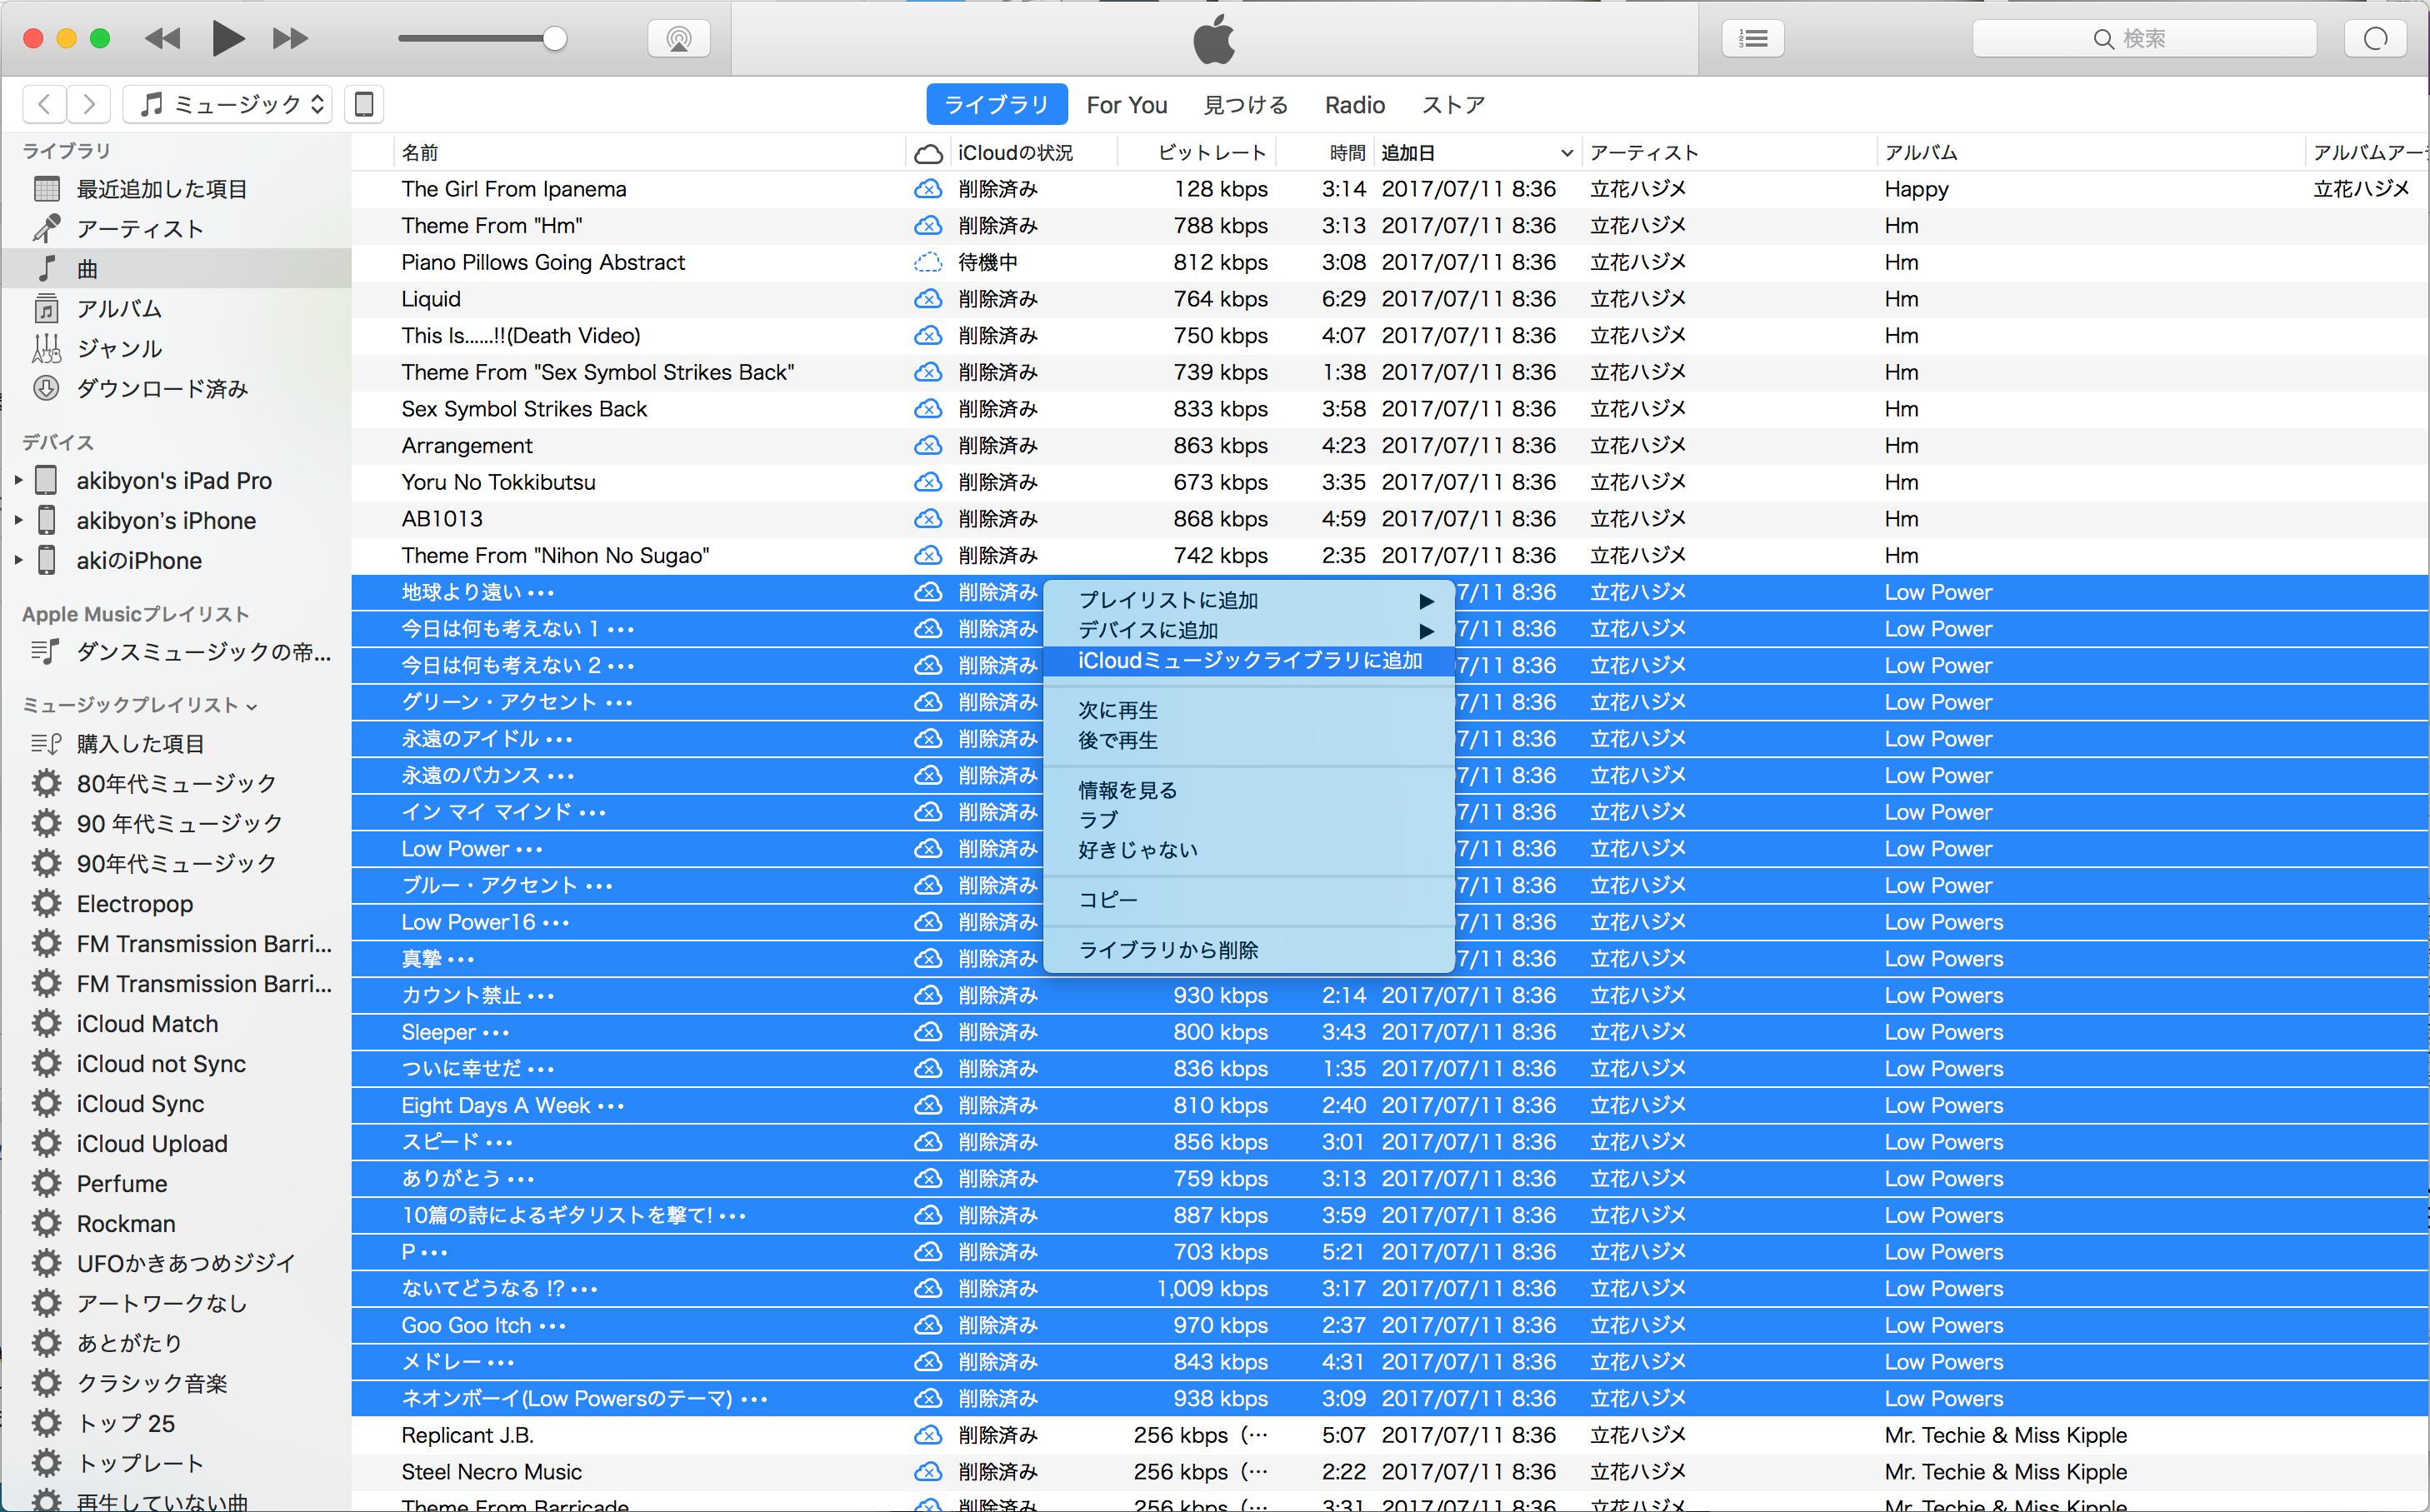Open the 80年代ミュージック smart playlist
The height and width of the screenshot is (1512, 2430).
pyautogui.click(x=176, y=784)
